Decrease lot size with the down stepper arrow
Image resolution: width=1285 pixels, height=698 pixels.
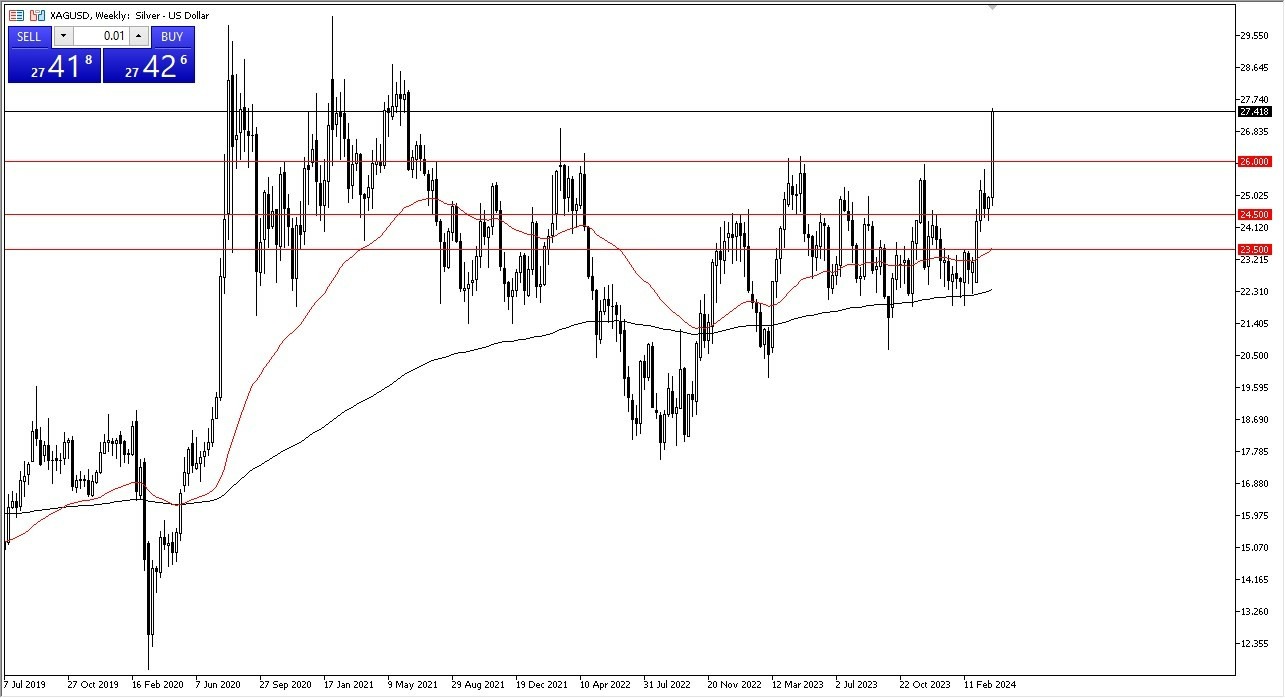(x=63, y=36)
